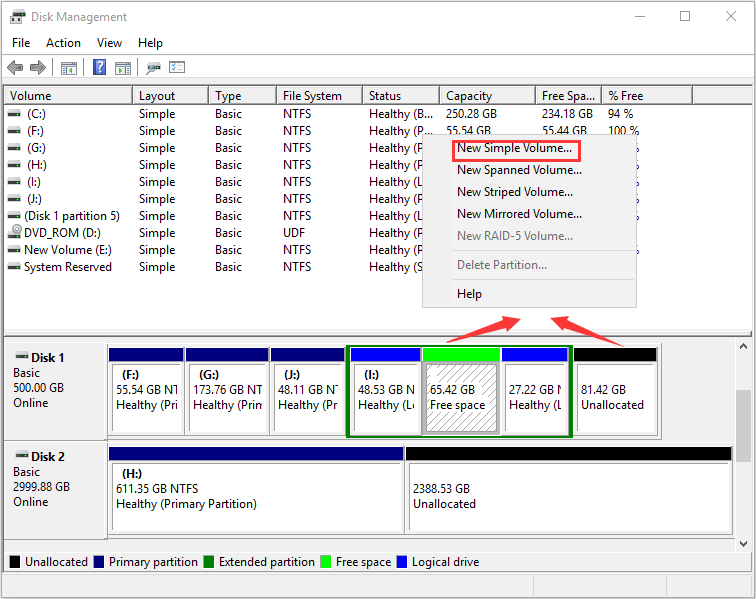Click the Disk Management title bar icon

(x=17, y=17)
